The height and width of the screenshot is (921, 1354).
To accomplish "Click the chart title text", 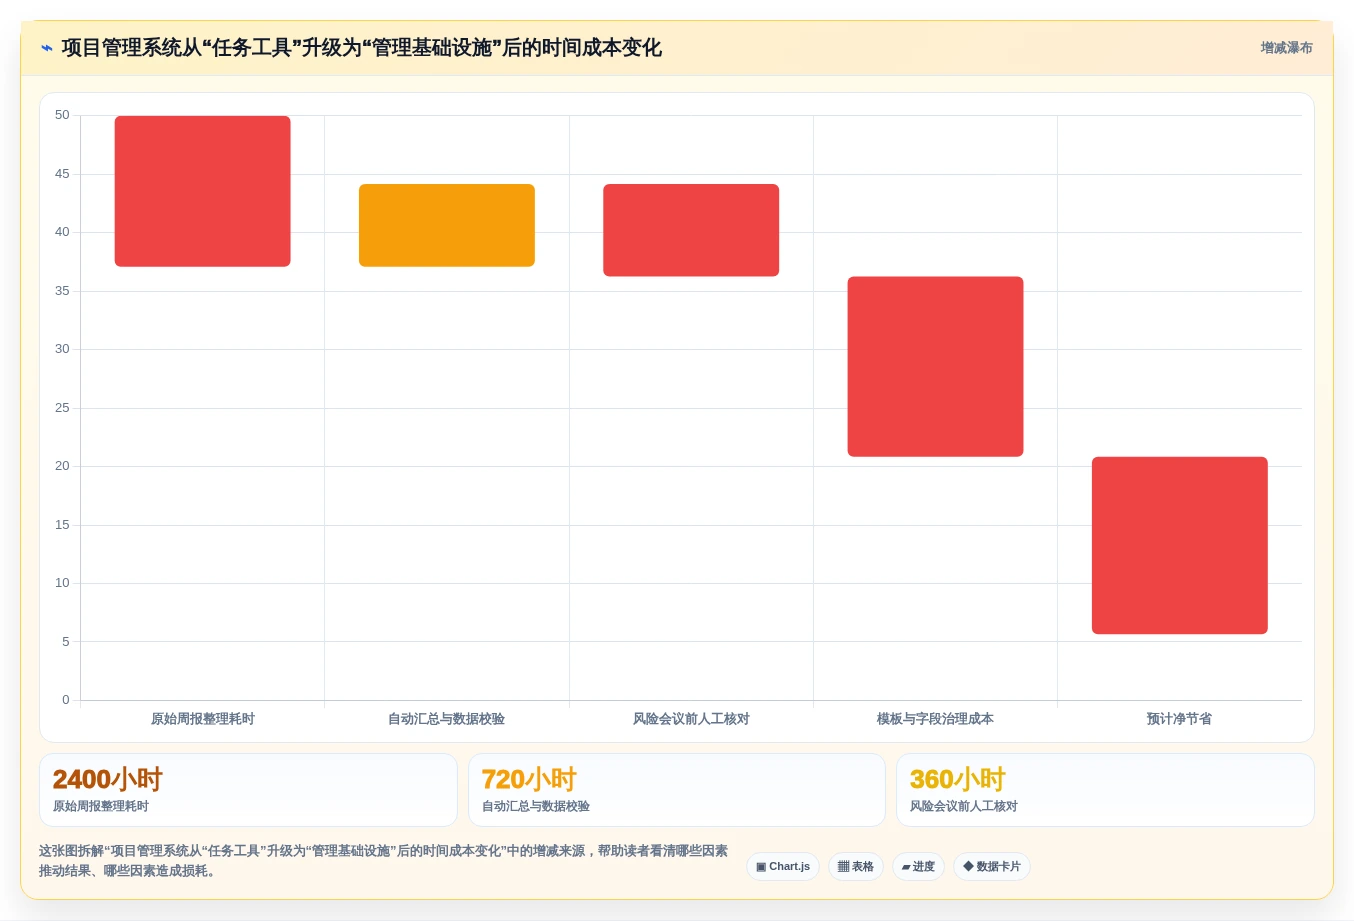I will 361,48.
